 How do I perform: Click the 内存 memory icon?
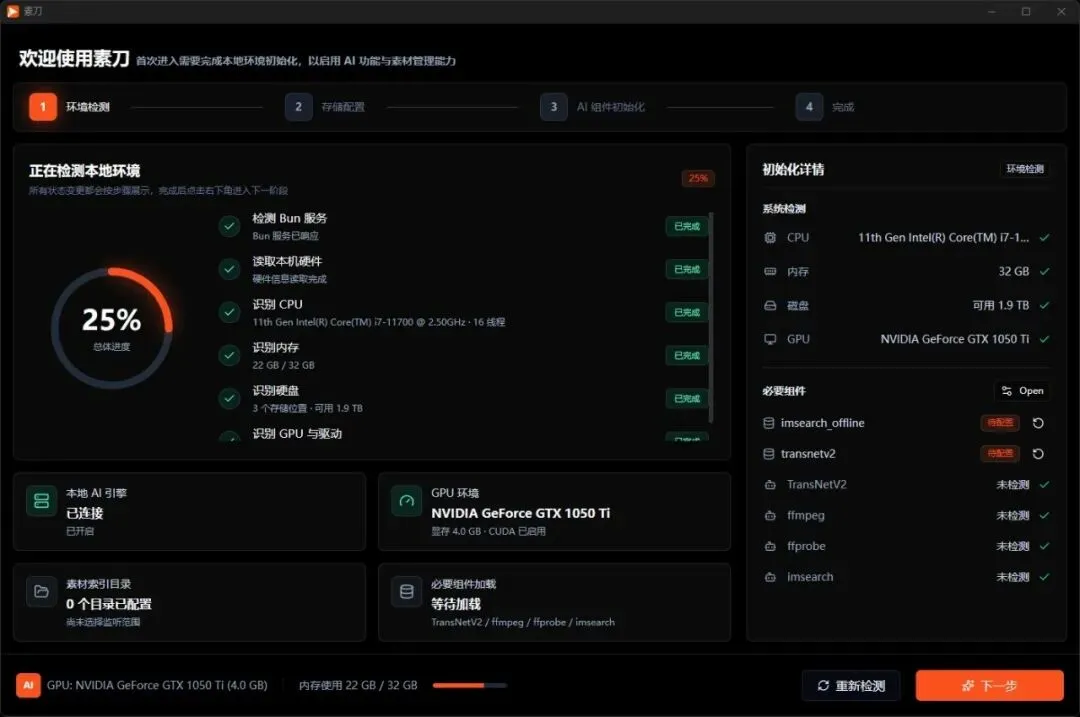770,271
